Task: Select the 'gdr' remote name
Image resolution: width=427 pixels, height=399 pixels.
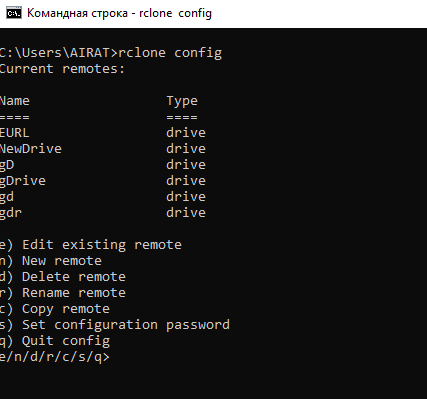Action: (x=11, y=213)
